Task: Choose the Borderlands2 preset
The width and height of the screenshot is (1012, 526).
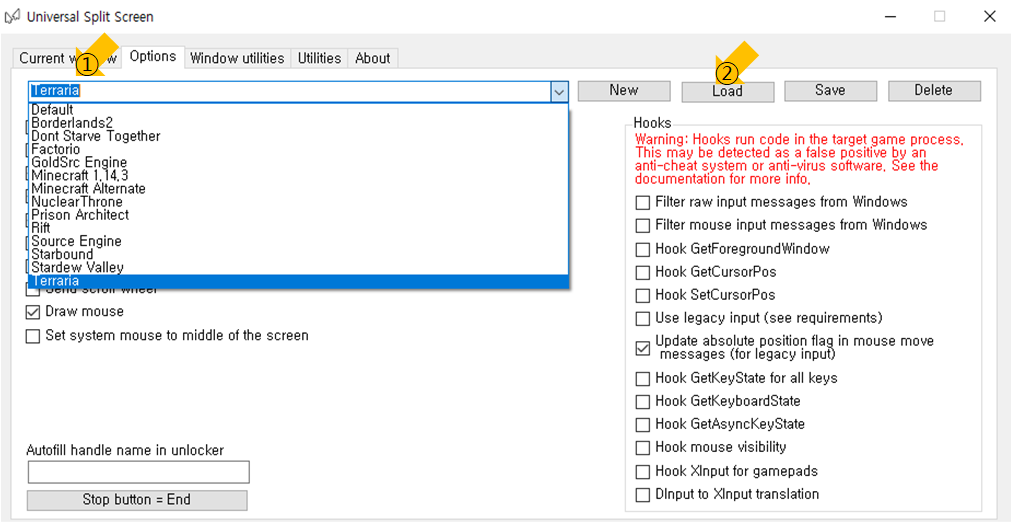Action: click(x=298, y=123)
